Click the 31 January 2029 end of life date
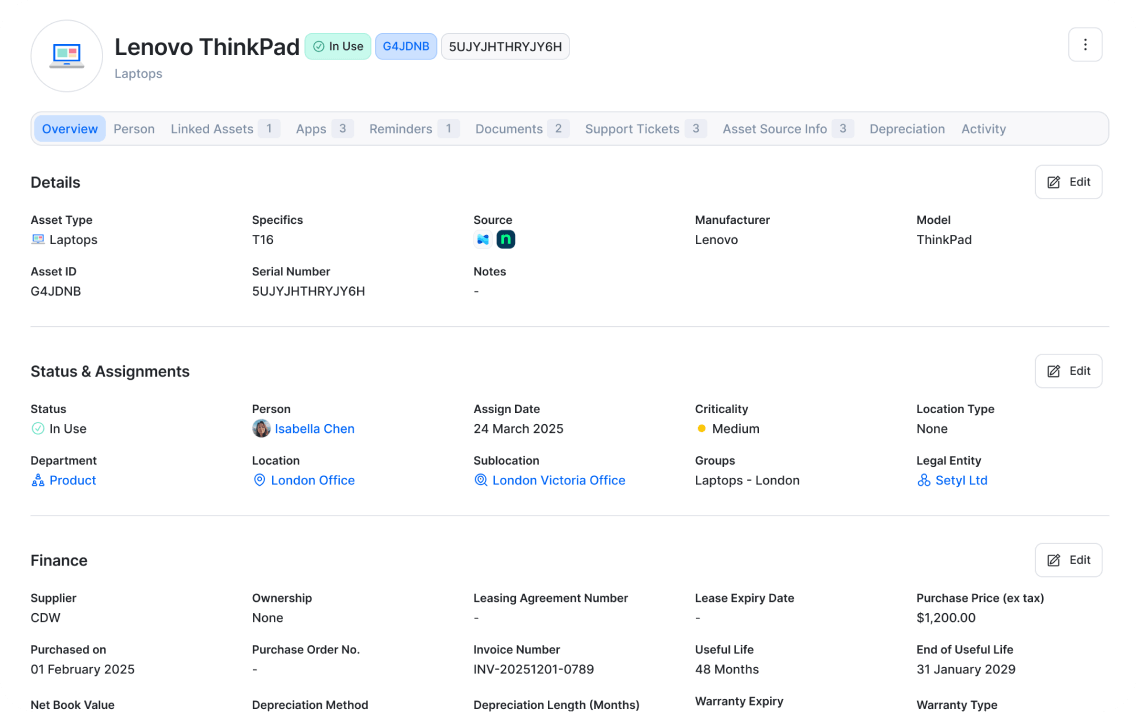 click(x=966, y=669)
